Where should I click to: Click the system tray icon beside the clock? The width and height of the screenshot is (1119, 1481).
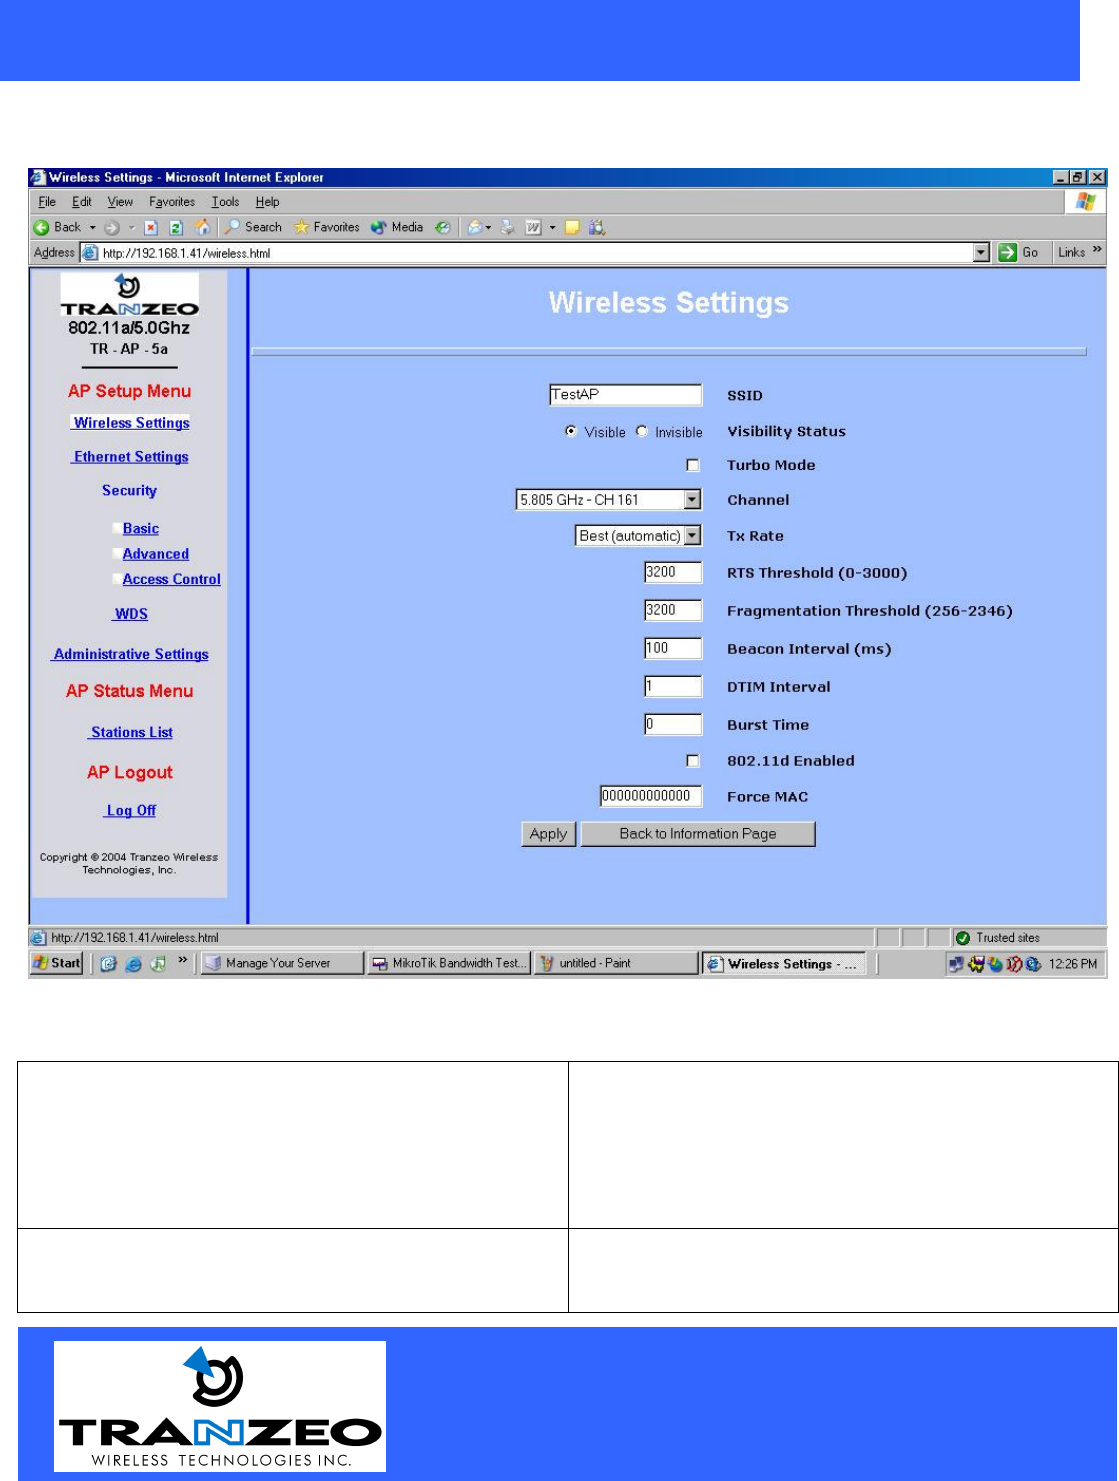[x=1033, y=964]
